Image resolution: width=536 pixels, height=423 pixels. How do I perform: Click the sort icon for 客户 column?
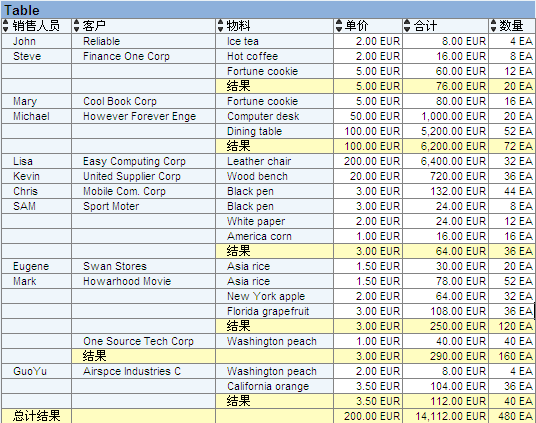[76, 26]
